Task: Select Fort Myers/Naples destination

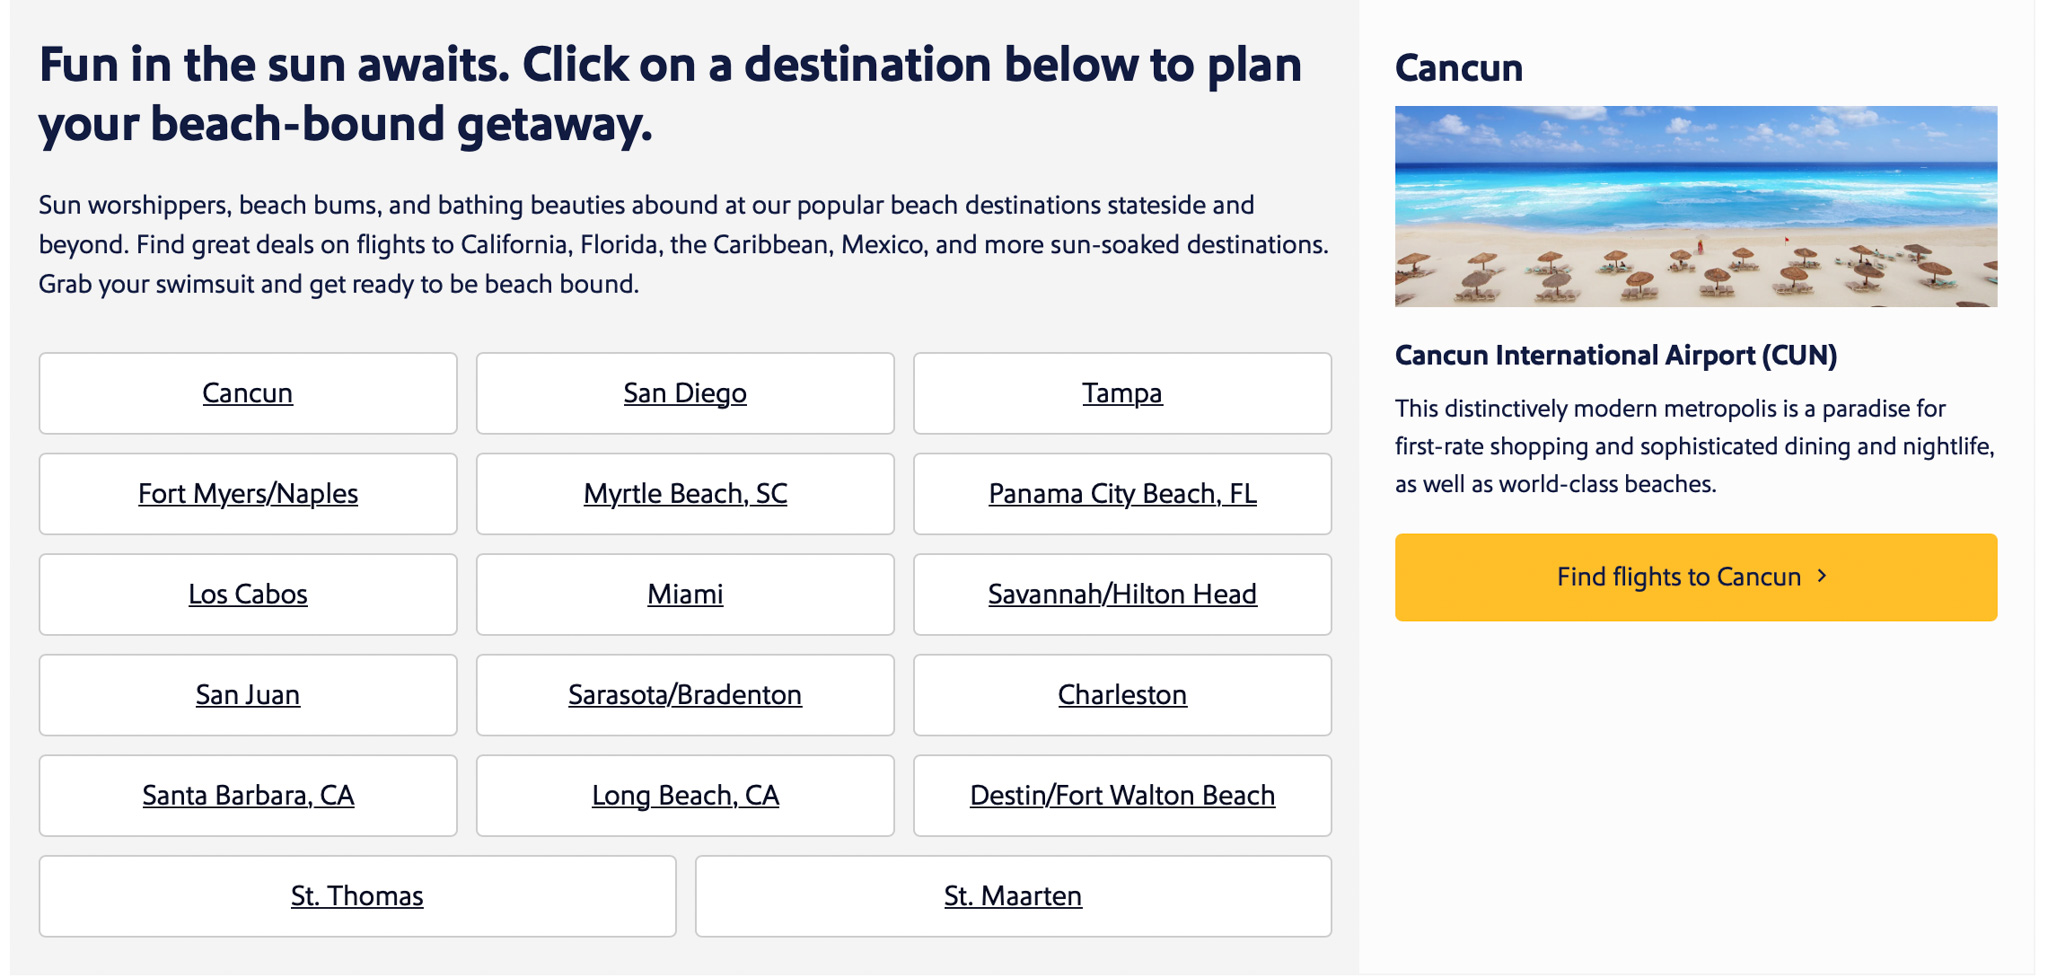Action: pyautogui.click(x=247, y=494)
